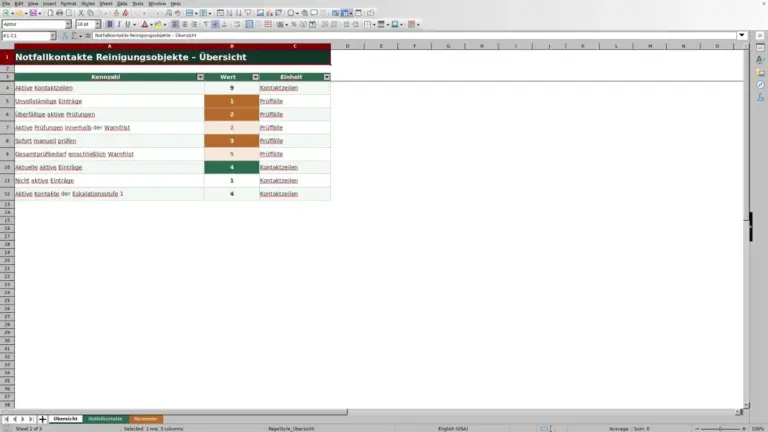Open the Einheit column filter dropdown

pos(327,77)
